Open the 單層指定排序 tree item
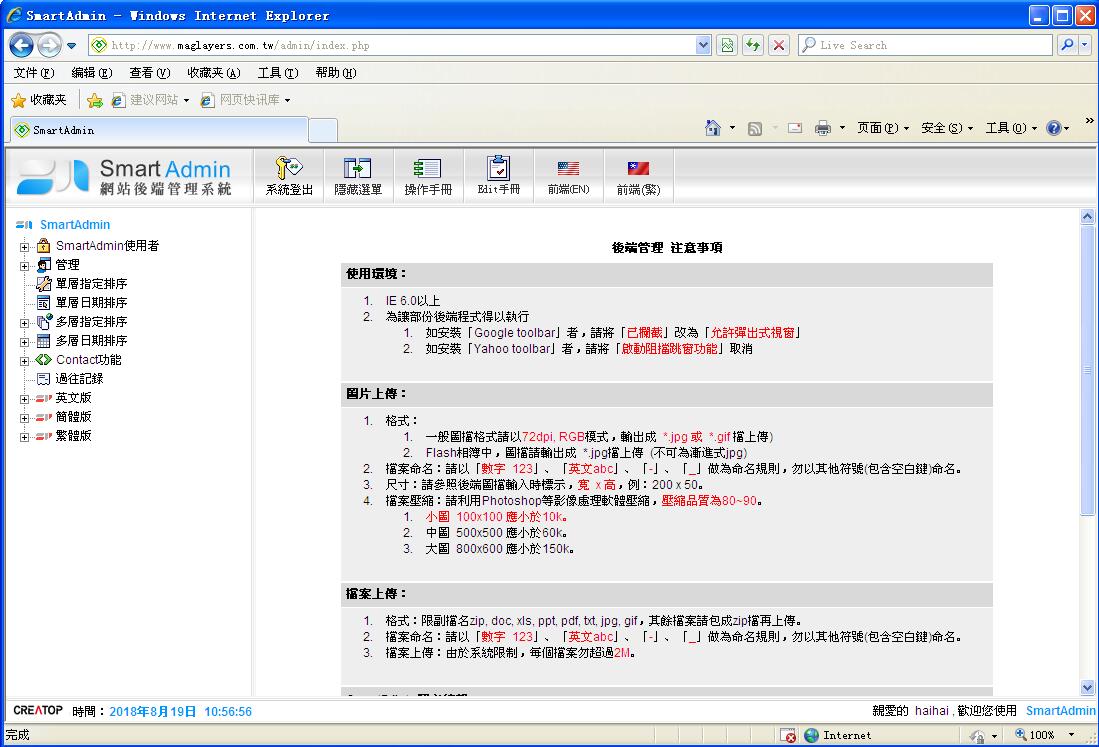This screenshot has width=1099, height=747. [x=91, y=284]
